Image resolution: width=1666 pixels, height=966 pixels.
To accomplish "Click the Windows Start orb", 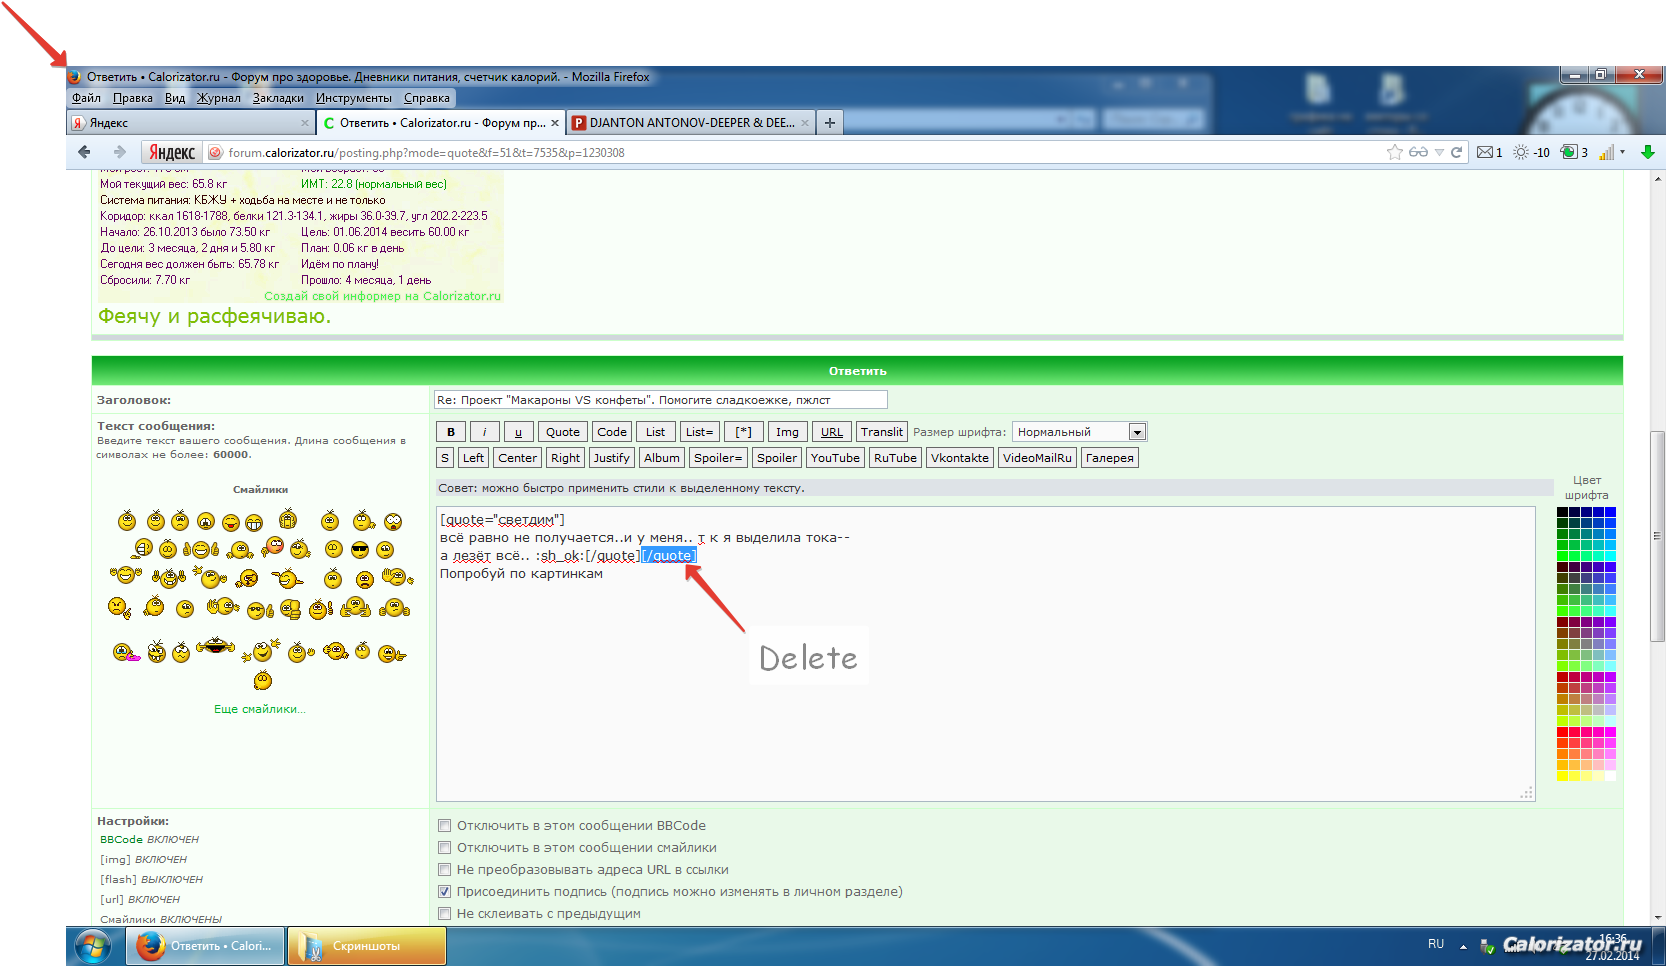I will click(92, 946).
